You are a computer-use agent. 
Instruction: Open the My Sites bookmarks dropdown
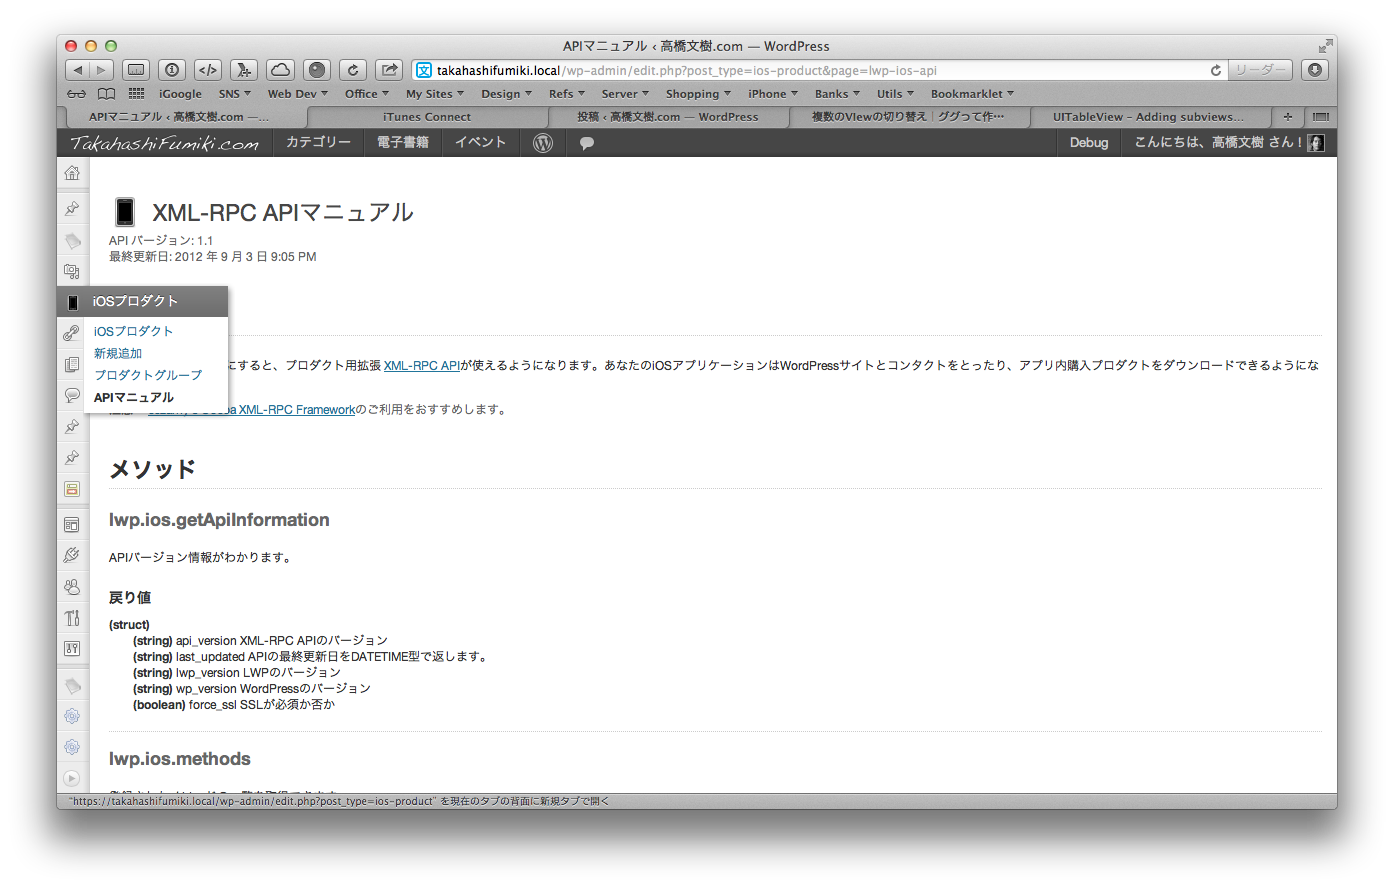(x=434, y=94)
